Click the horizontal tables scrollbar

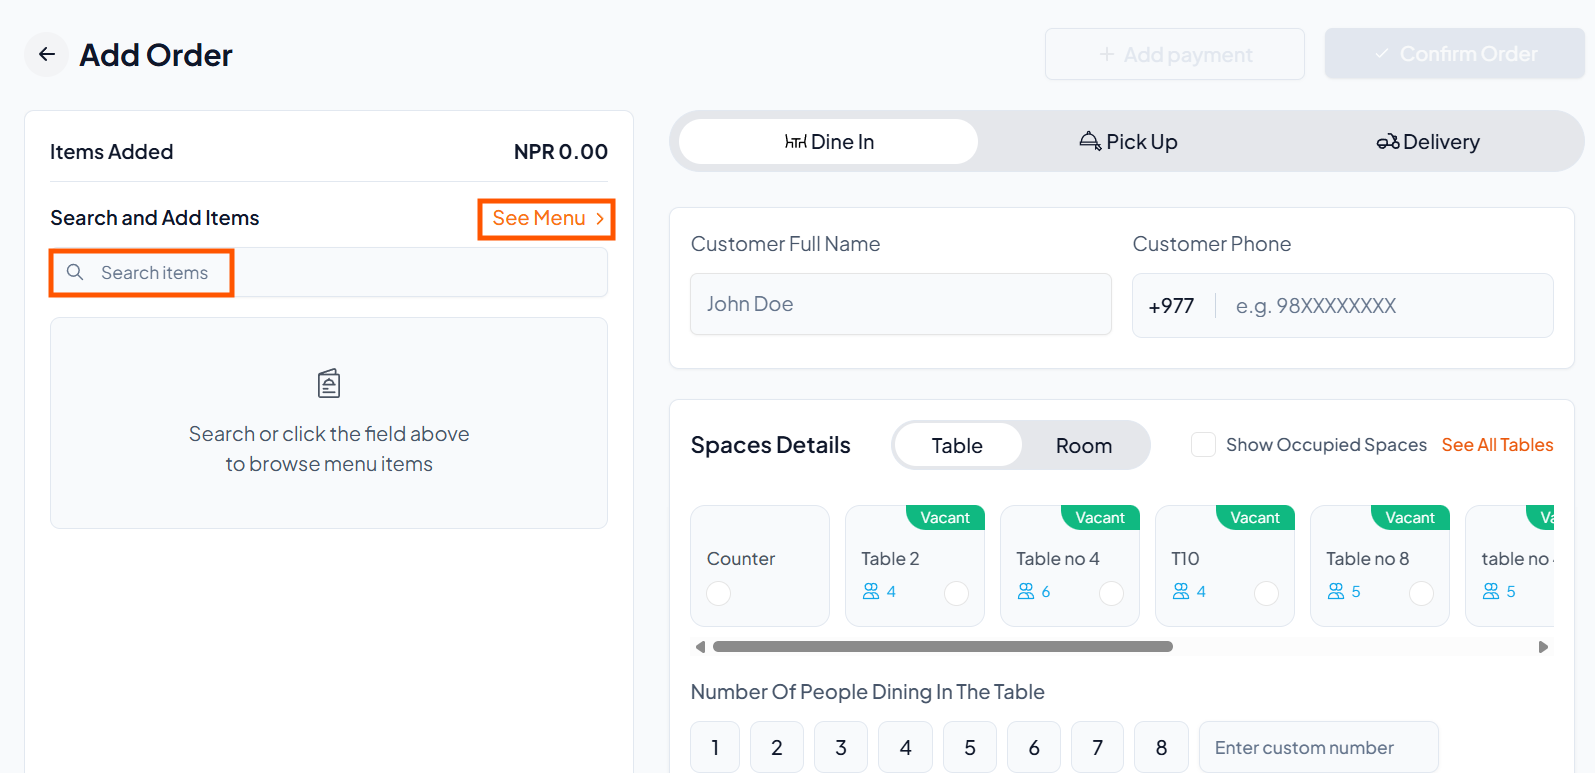[x=942, y=647]
